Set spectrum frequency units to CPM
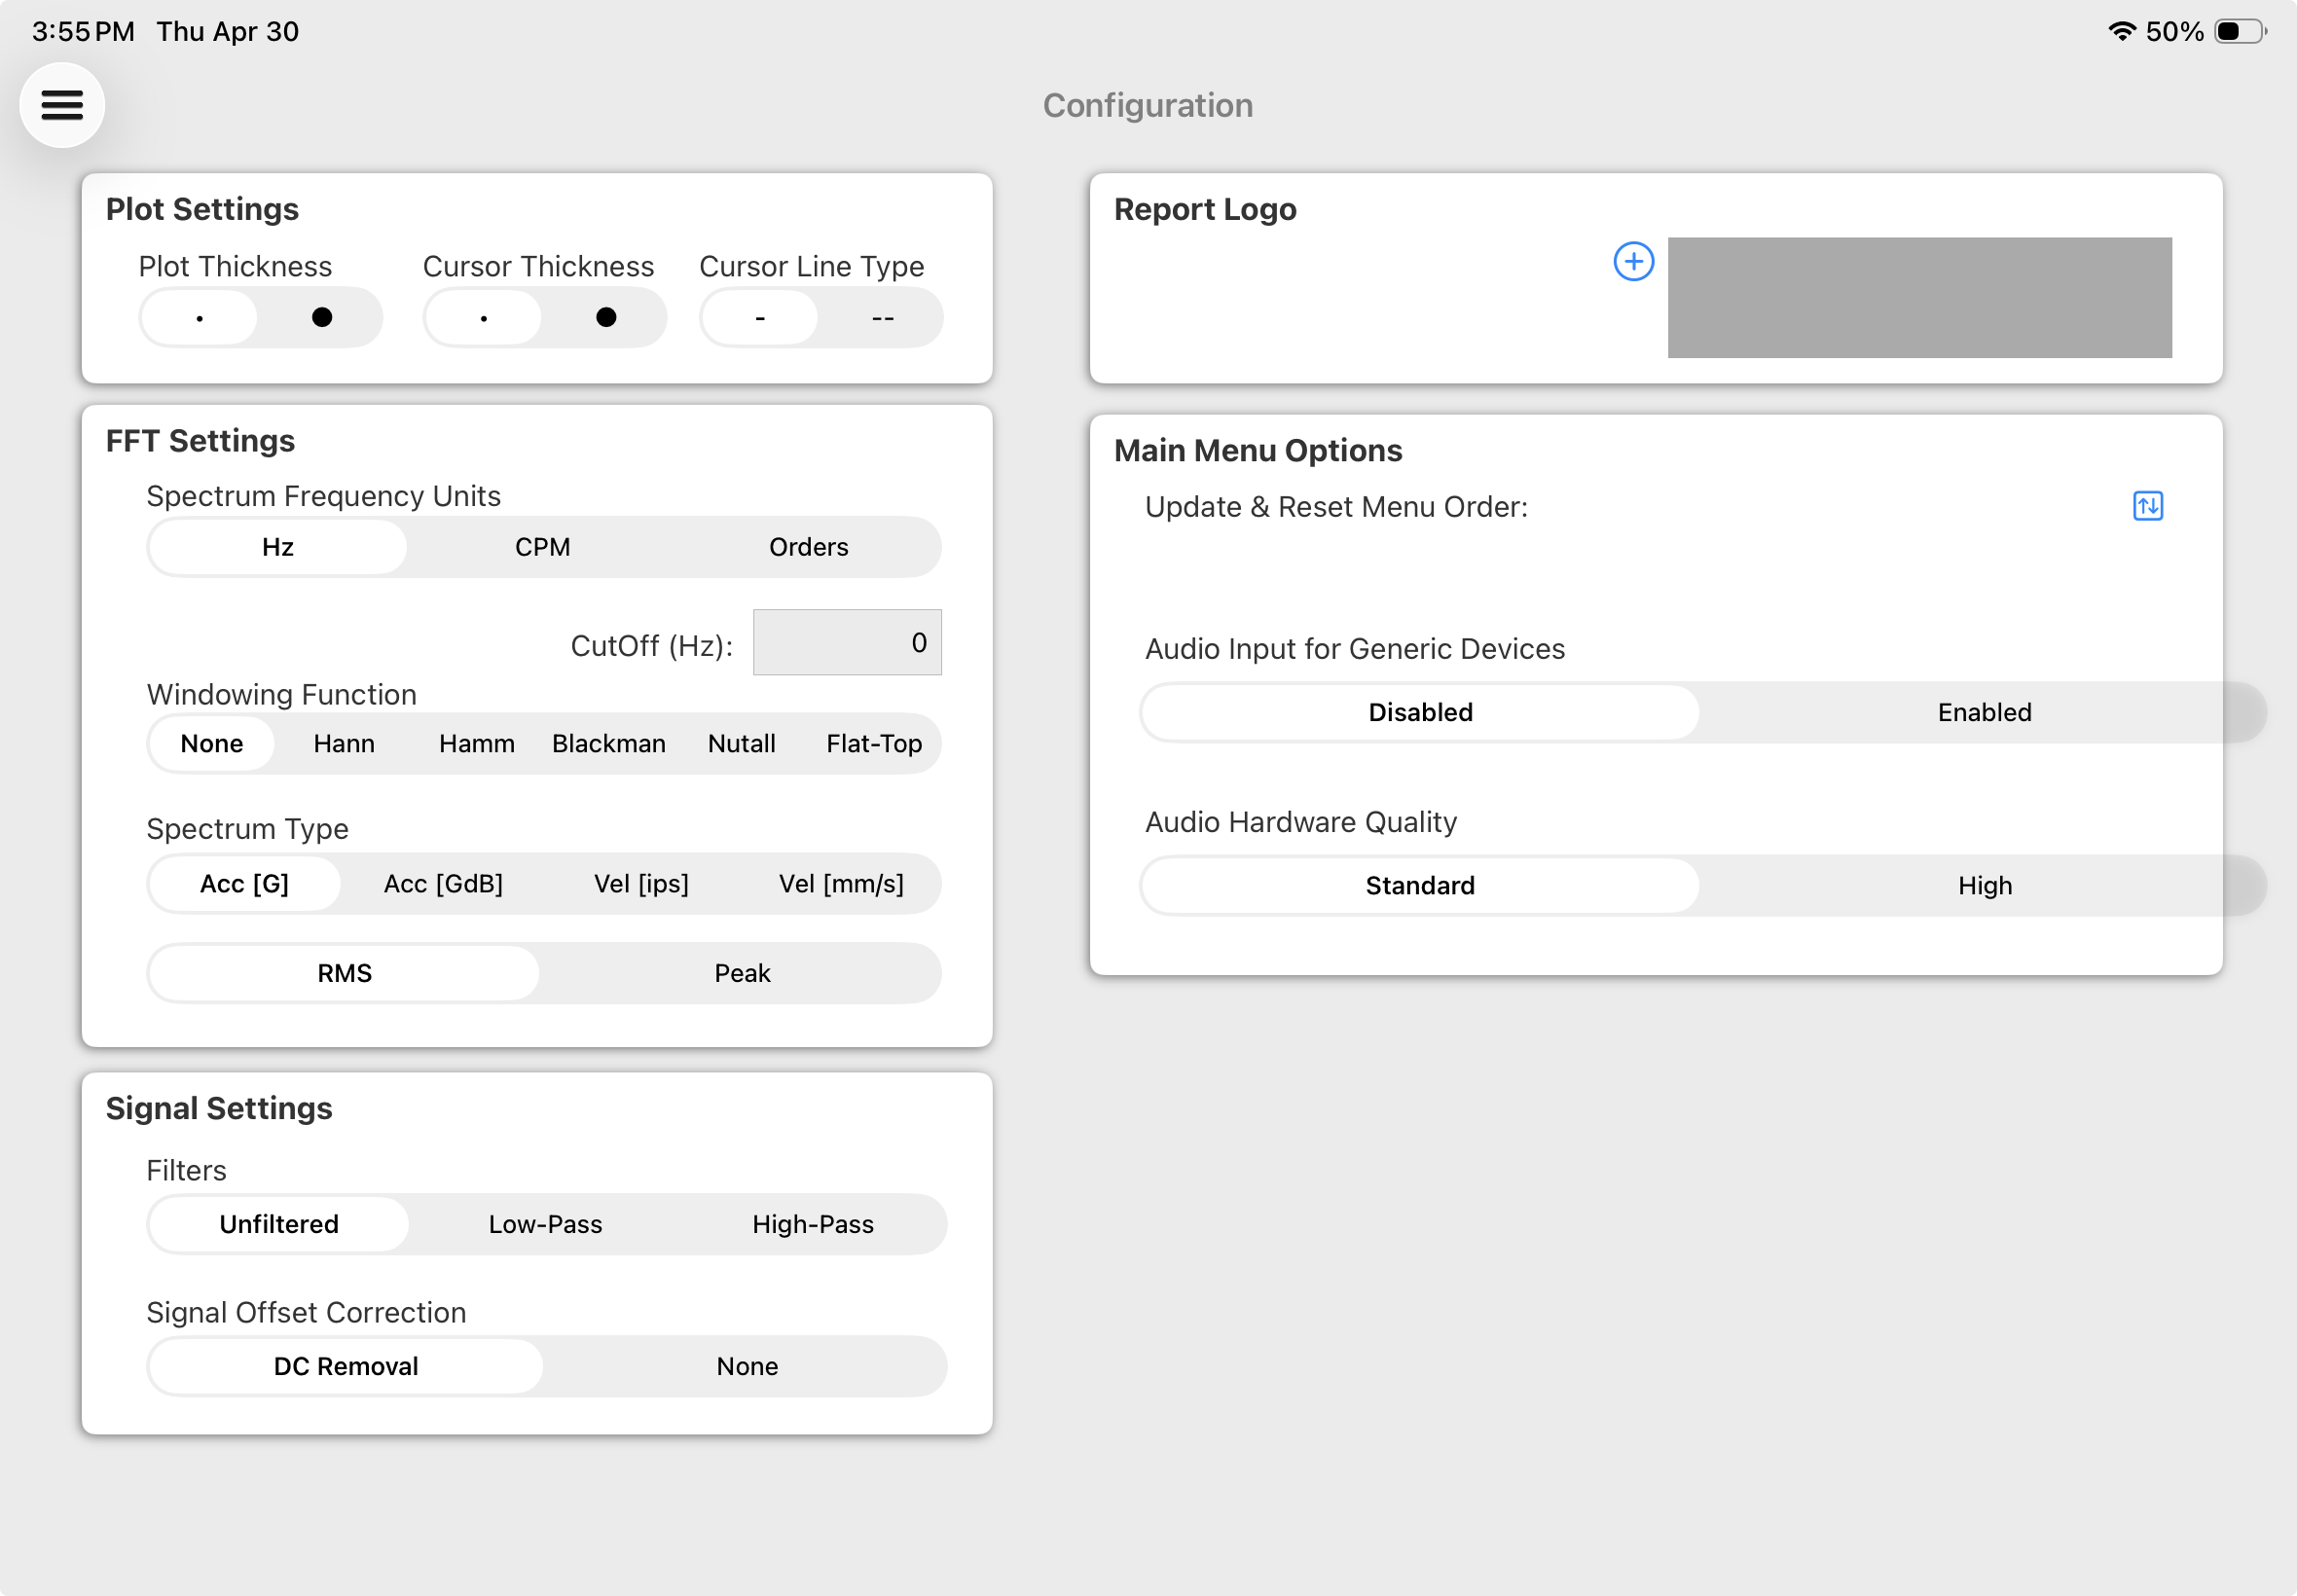 point(542,547)
